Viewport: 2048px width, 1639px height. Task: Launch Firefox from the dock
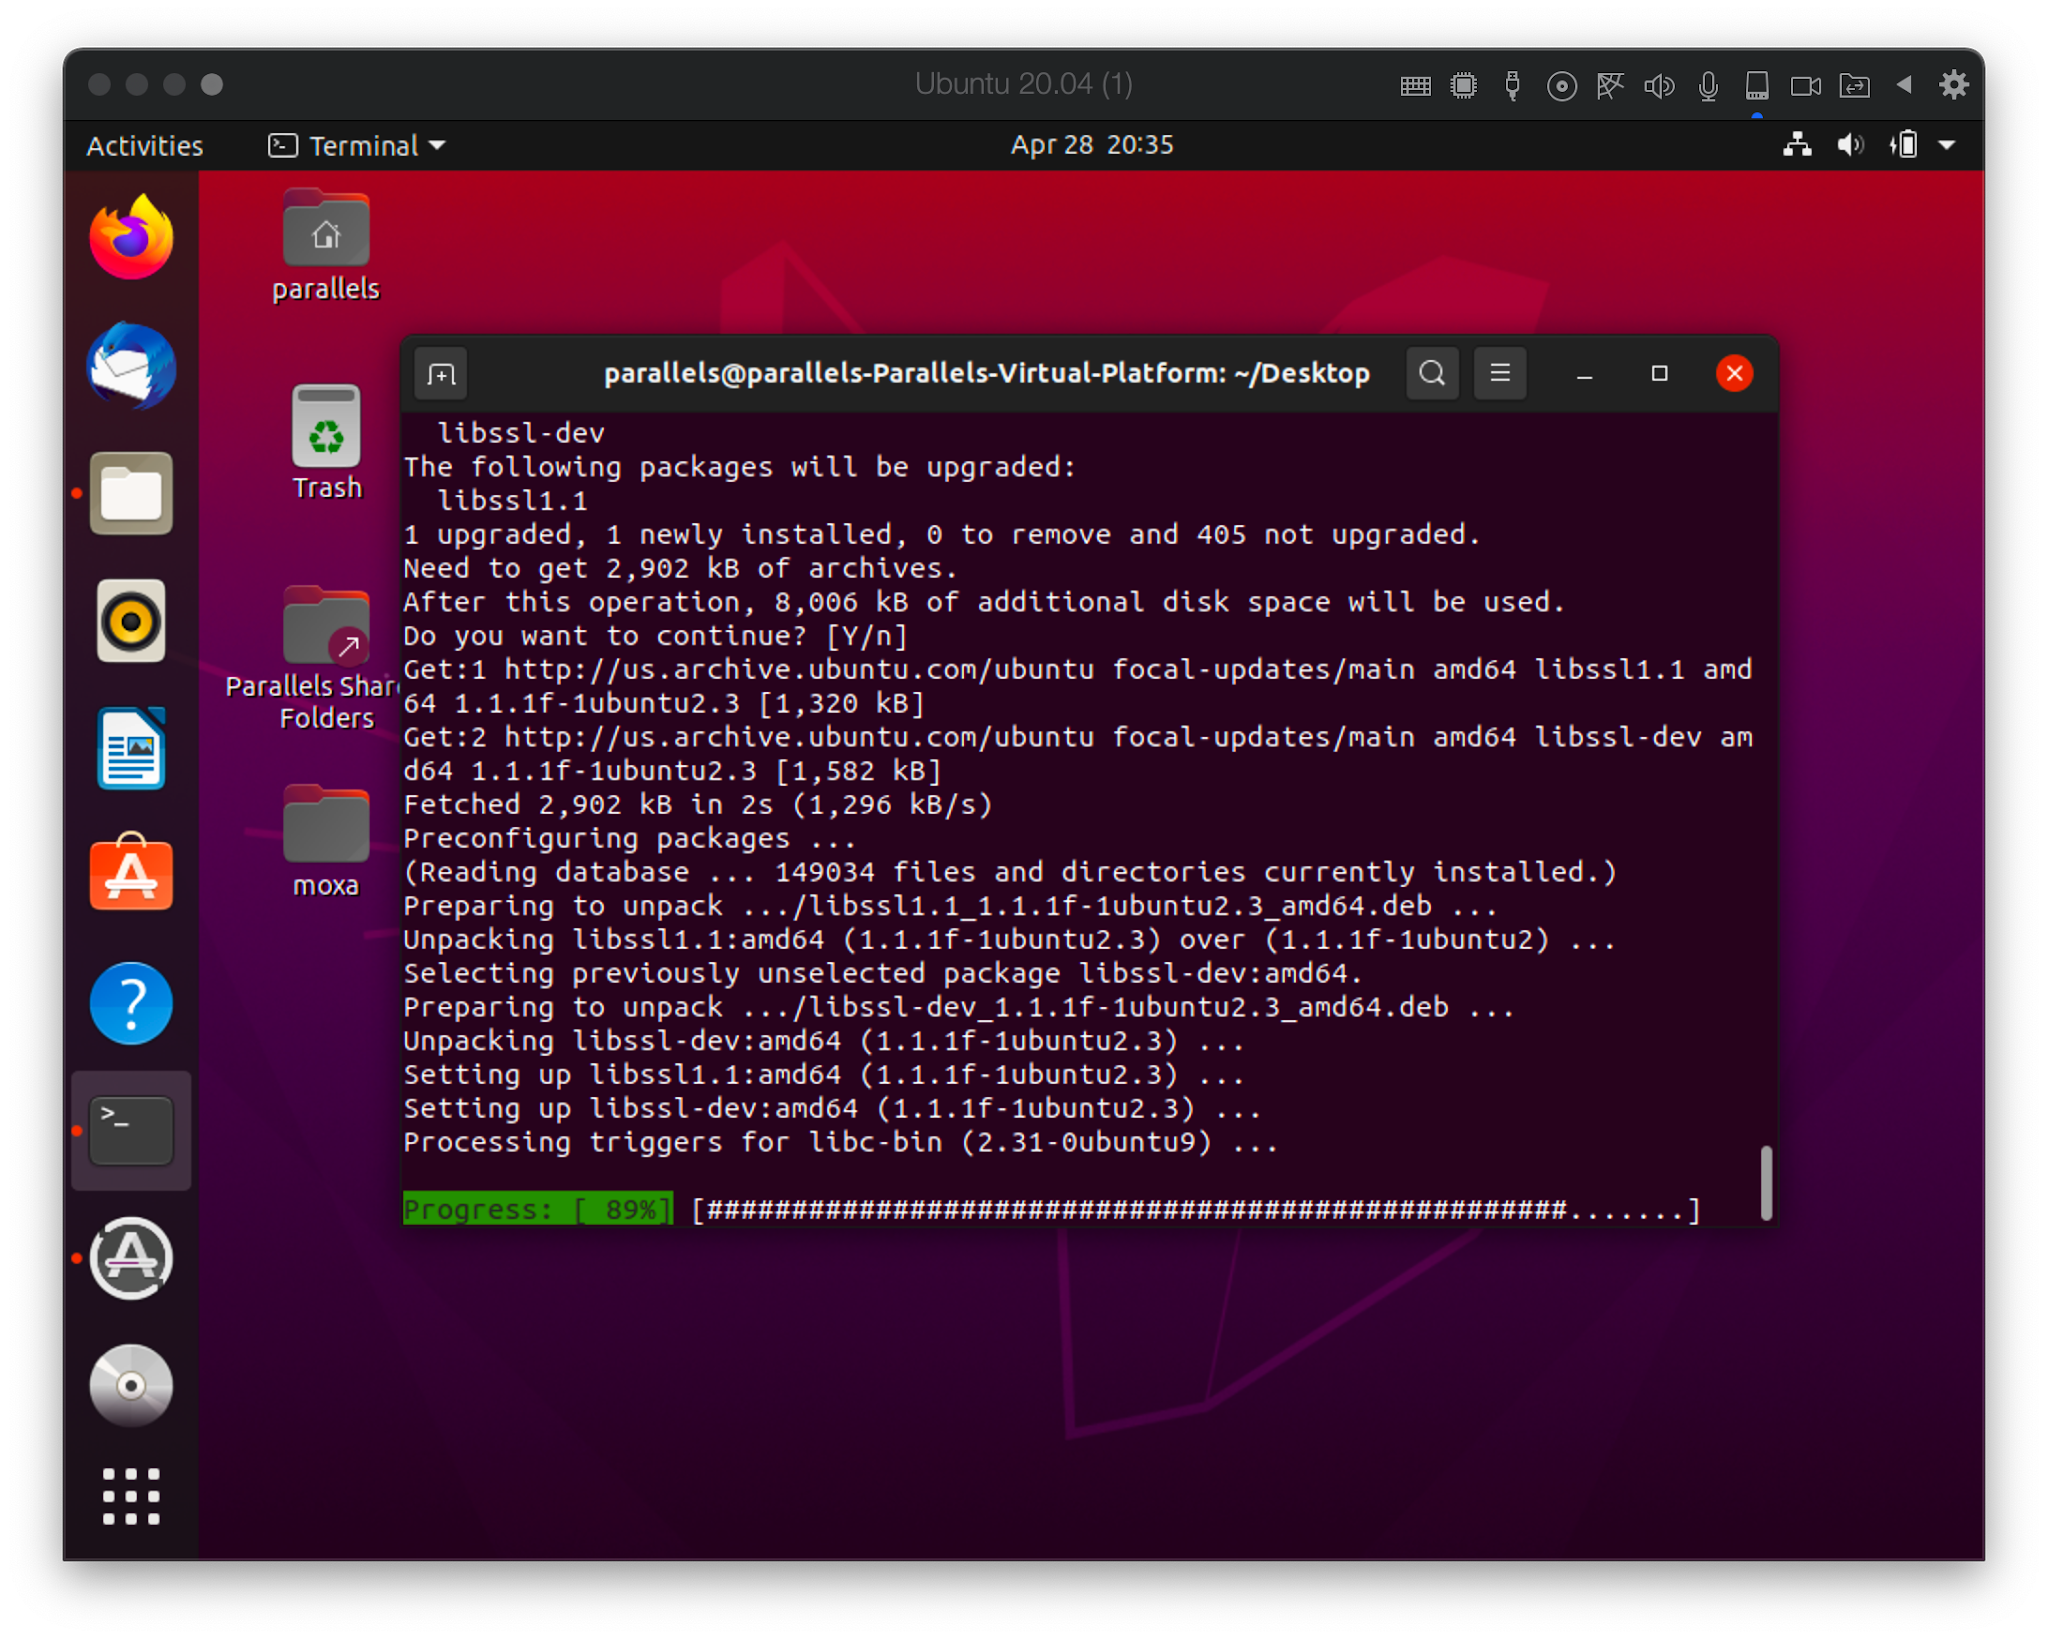pos(131,237)
